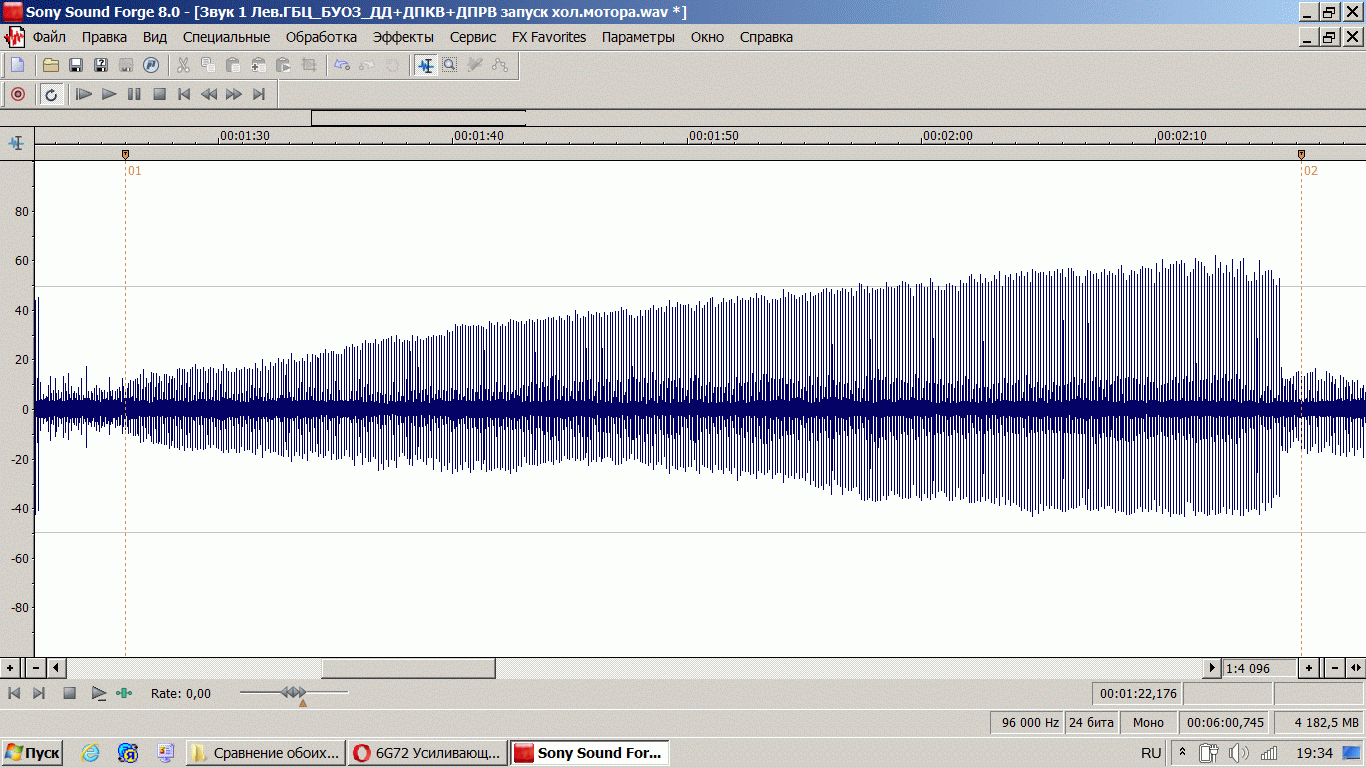
Task: Click the Record button in transport toolbar
Action: coord(18,94)
